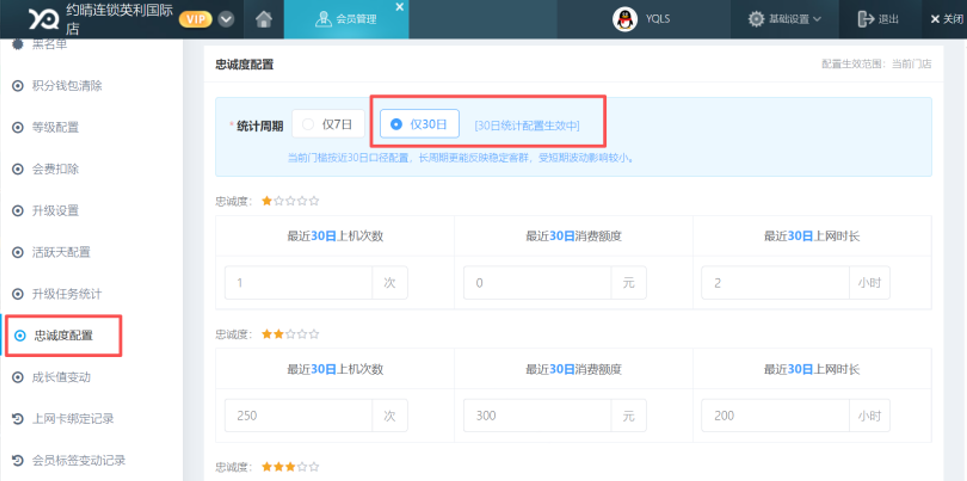Go to home via house icon
The width and height of the screenshot is (967, 481).
tap(264, 20)
